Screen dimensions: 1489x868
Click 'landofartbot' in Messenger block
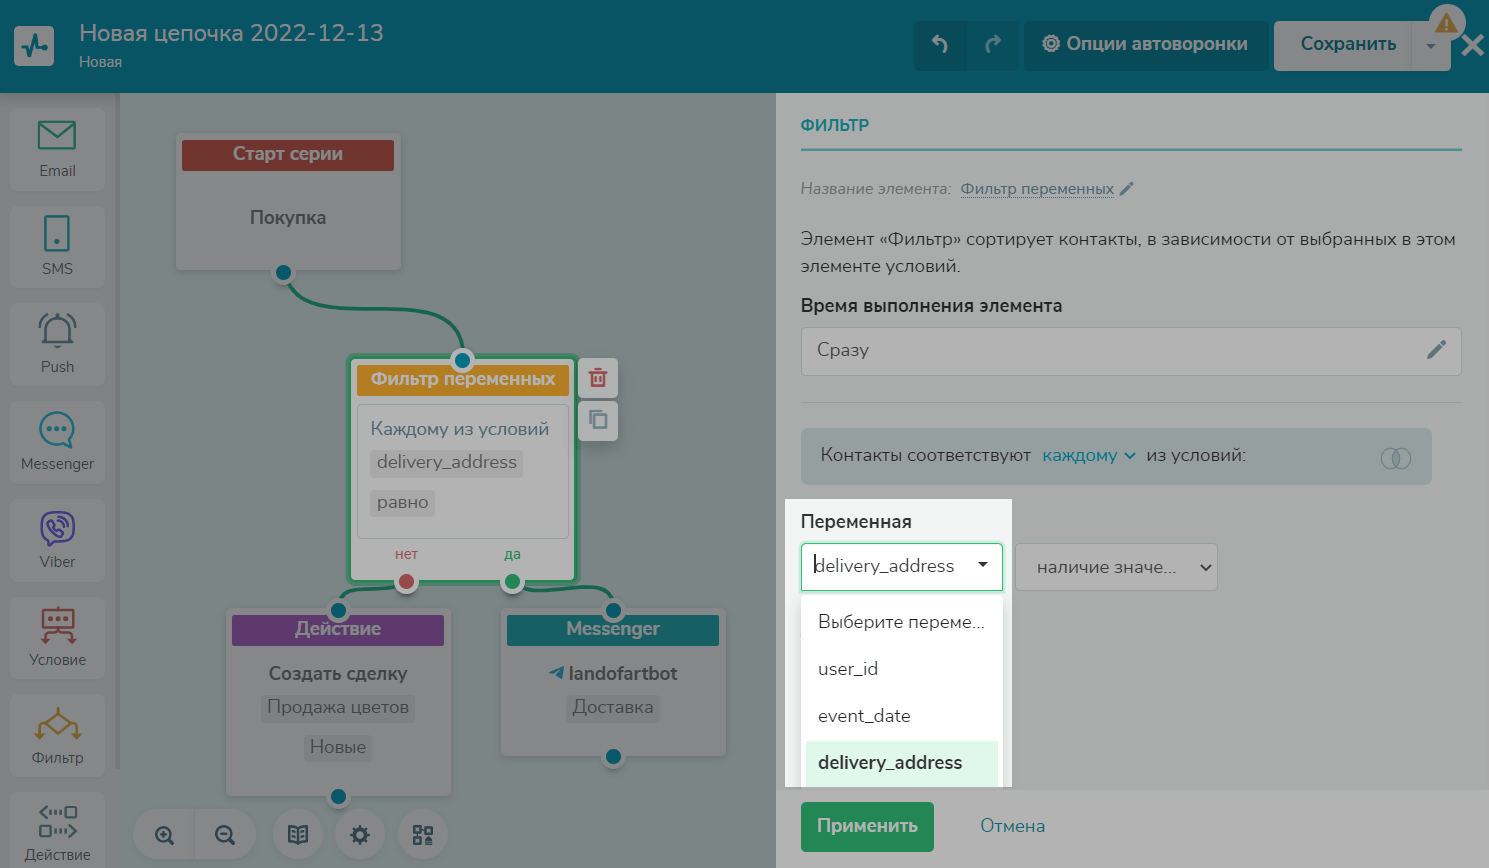coord(622,674)
